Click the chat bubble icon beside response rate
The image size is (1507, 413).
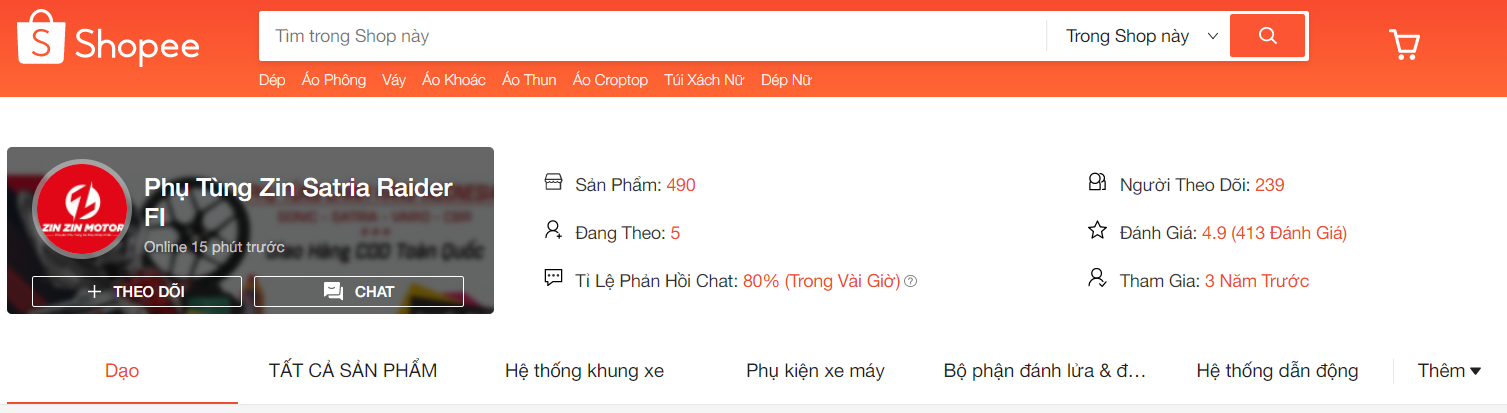pos(553,278)
